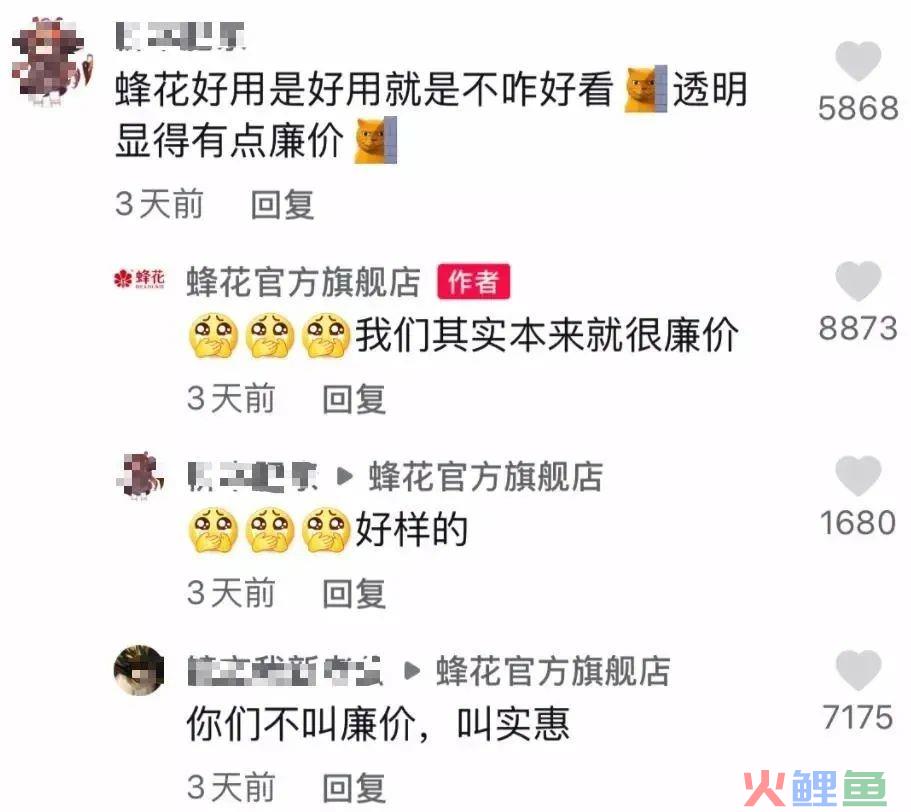Screen dimensions: 911x812
Task: Open round avatar of last commenter
Action: [x=139, y=670]
